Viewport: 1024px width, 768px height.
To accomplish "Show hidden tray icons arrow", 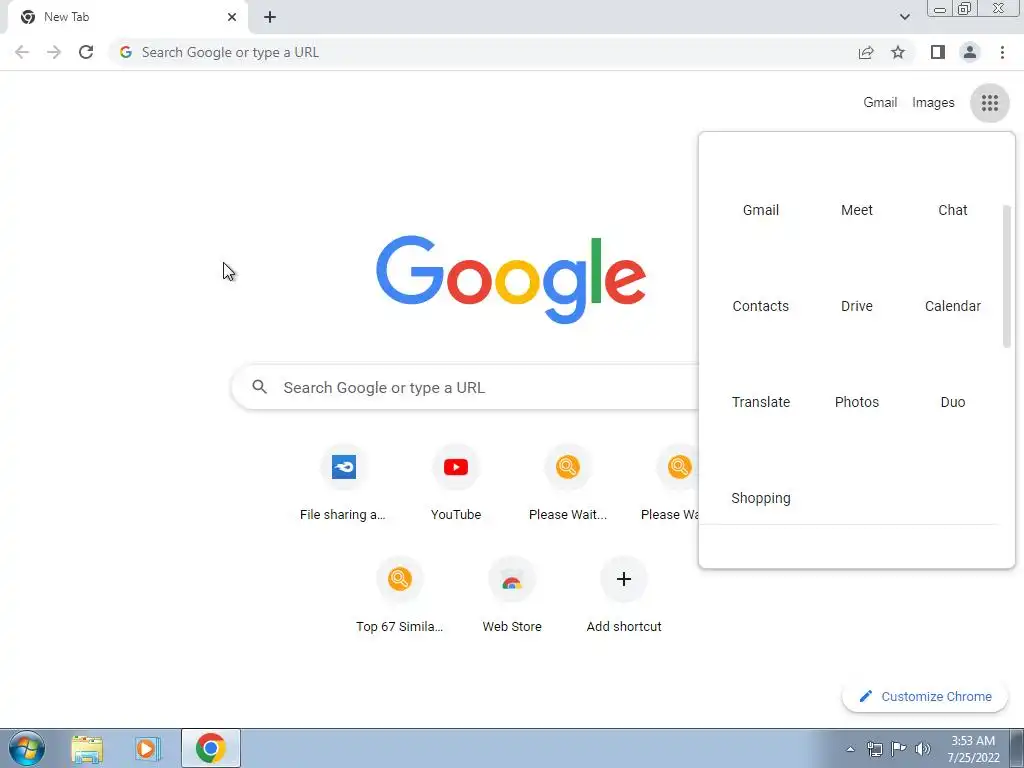I will tap(850, 749).
